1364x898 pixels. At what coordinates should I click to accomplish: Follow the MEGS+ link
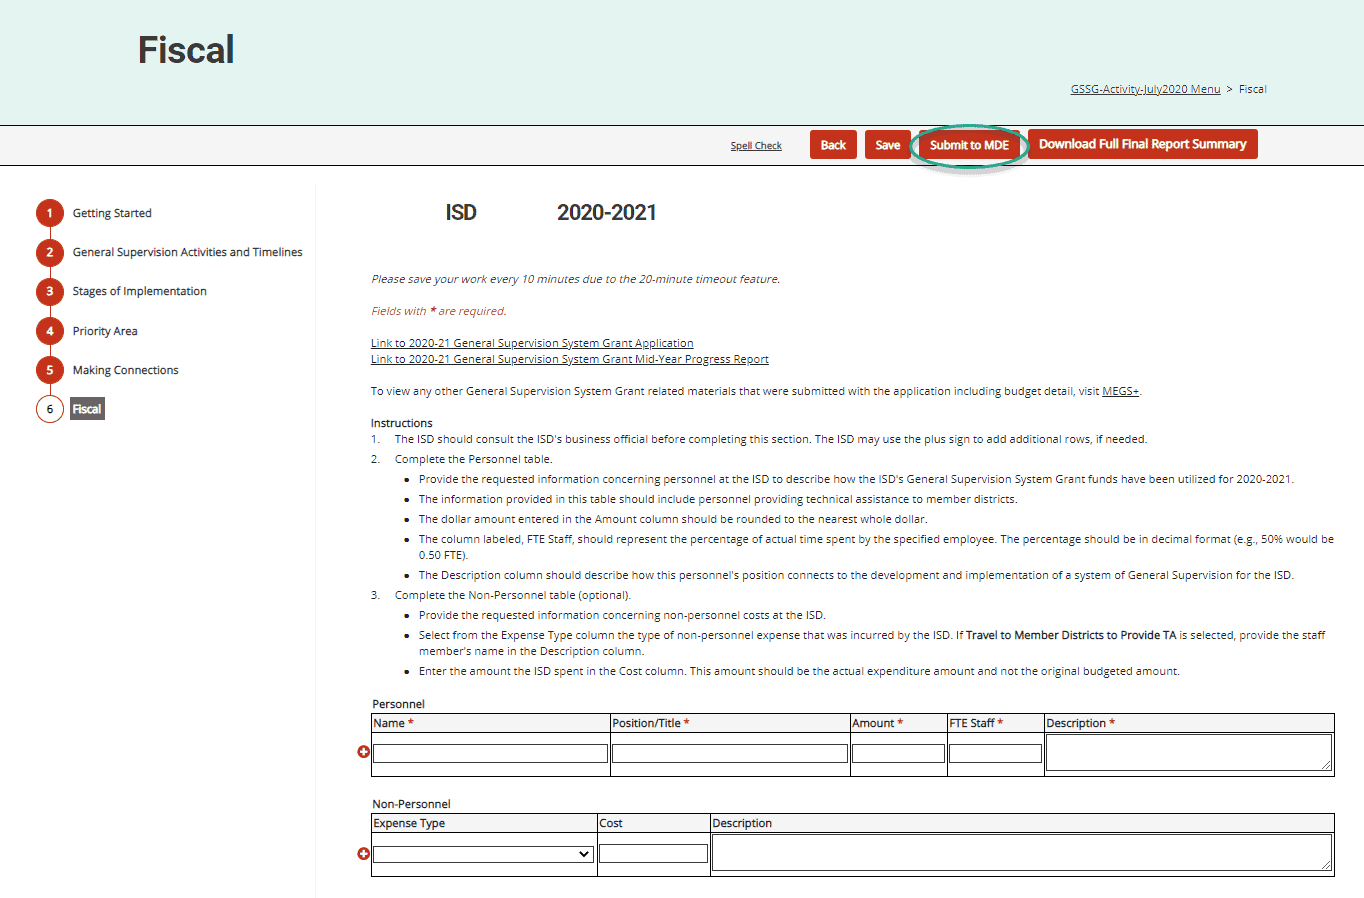click(1120, 391)
